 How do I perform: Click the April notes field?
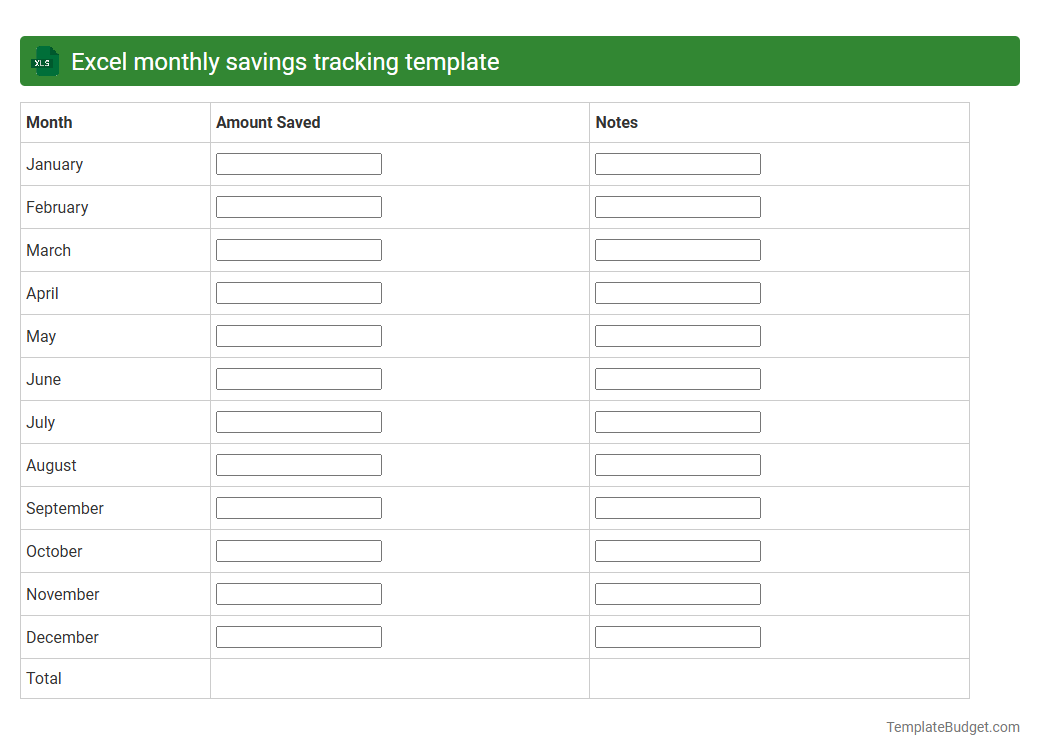pyautogui.click(x=677, y=292)
